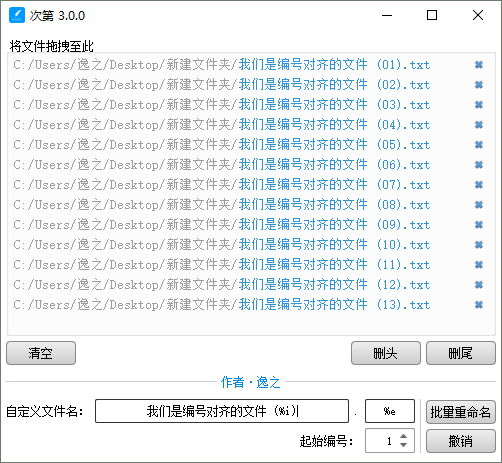
Task: Click the 删头 button
Action: [x=386, y=353]
